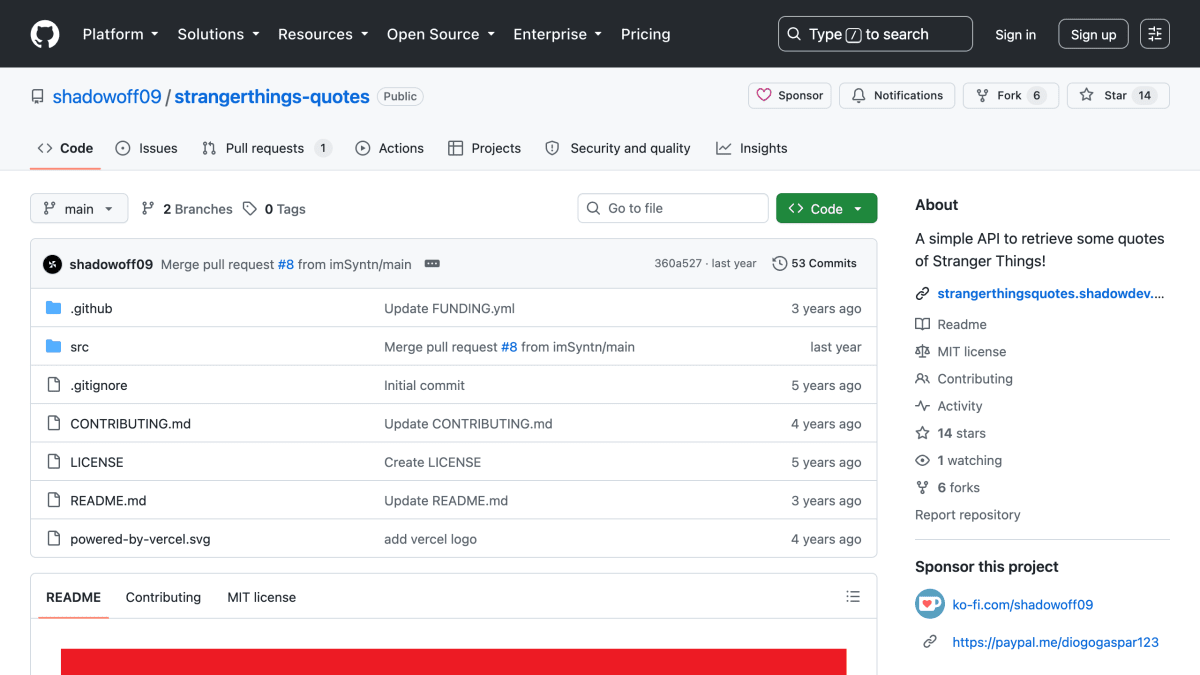1200x675 pixels.
Task: Star the repository with Star button
Action: (1117, 95)
